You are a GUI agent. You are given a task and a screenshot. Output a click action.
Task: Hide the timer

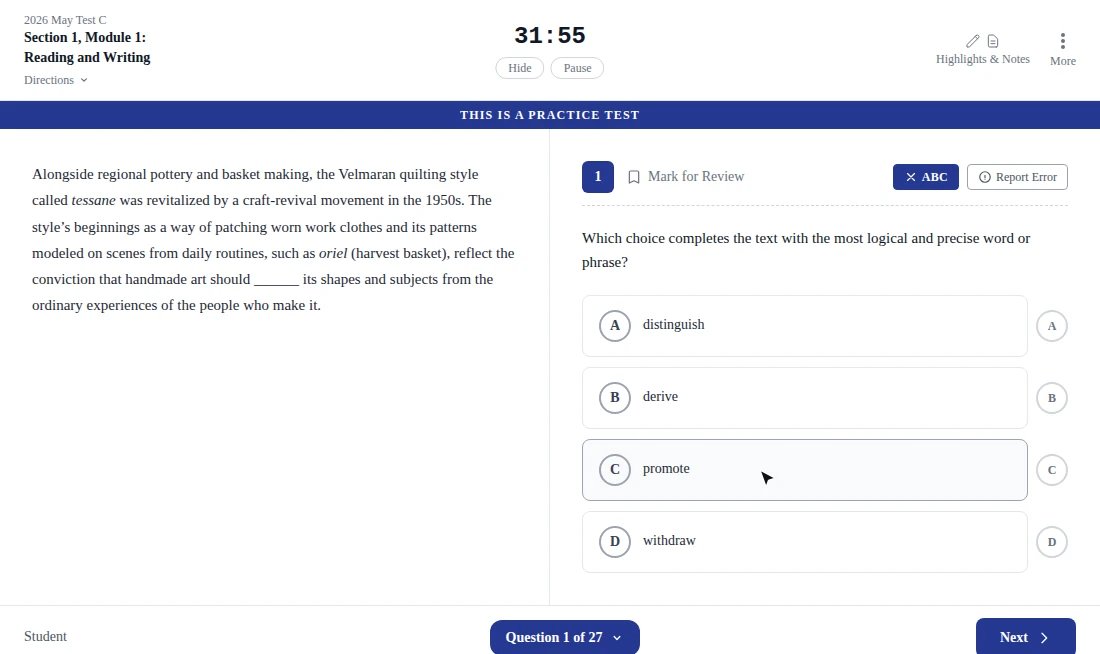pos(519,68)
